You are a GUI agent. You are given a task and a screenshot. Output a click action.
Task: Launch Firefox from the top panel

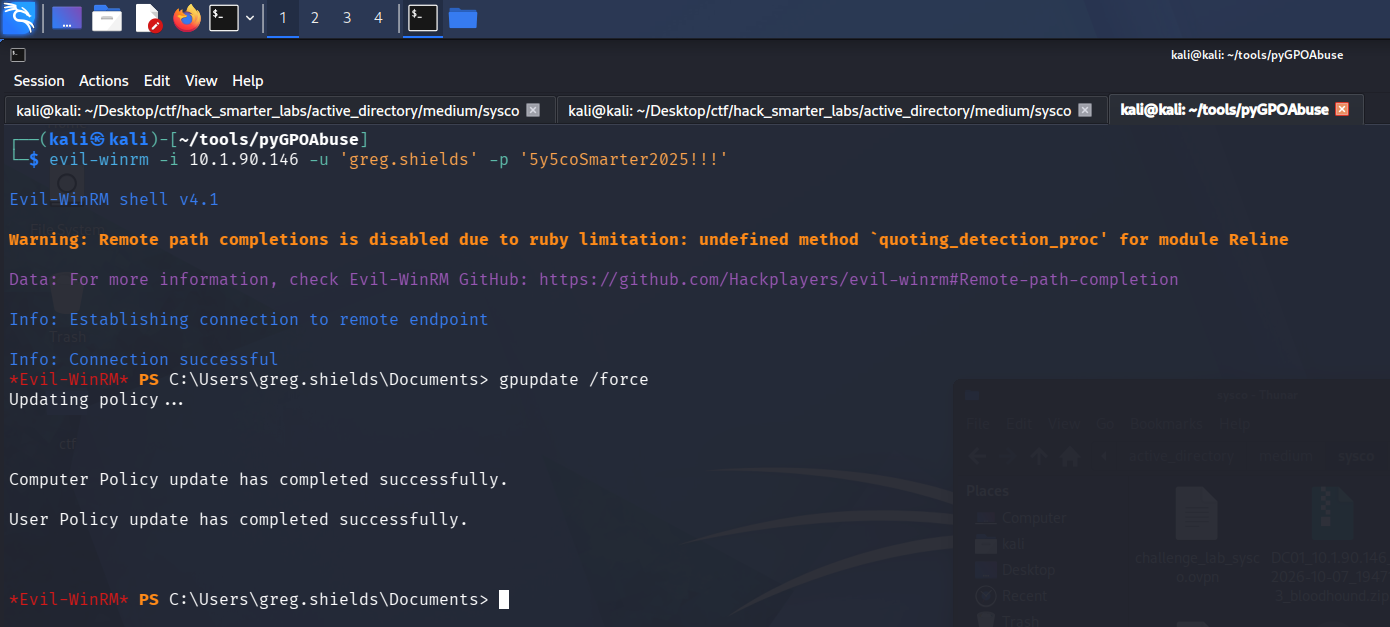[187, 17]
